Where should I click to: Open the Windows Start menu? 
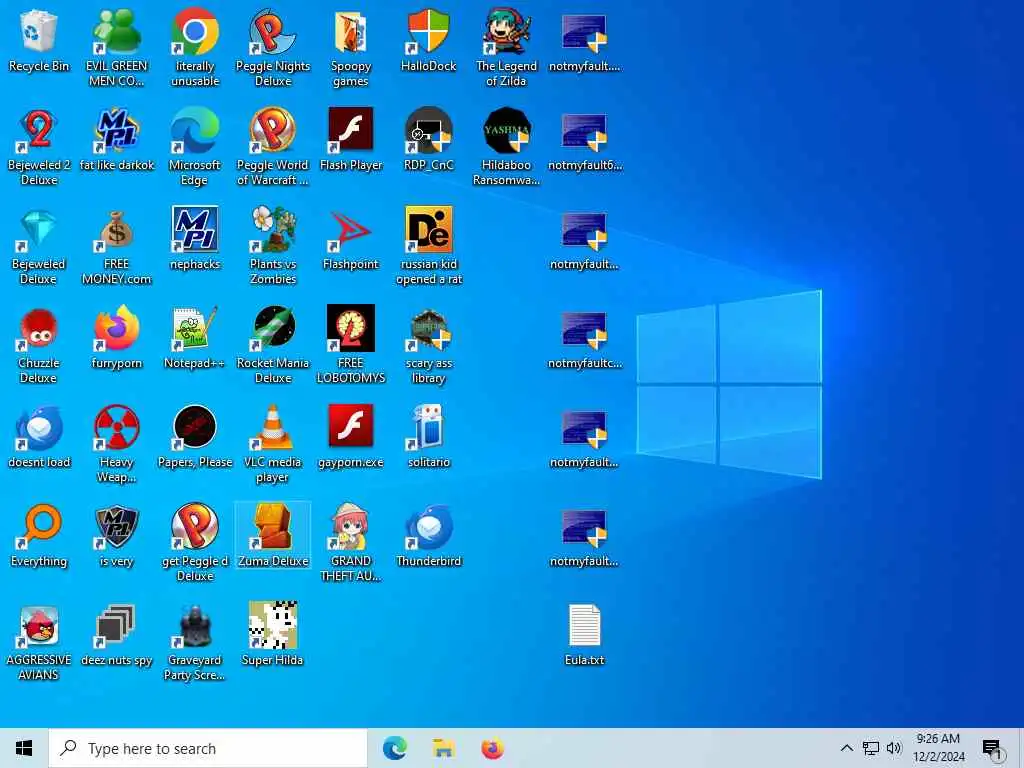pos(24,748)
